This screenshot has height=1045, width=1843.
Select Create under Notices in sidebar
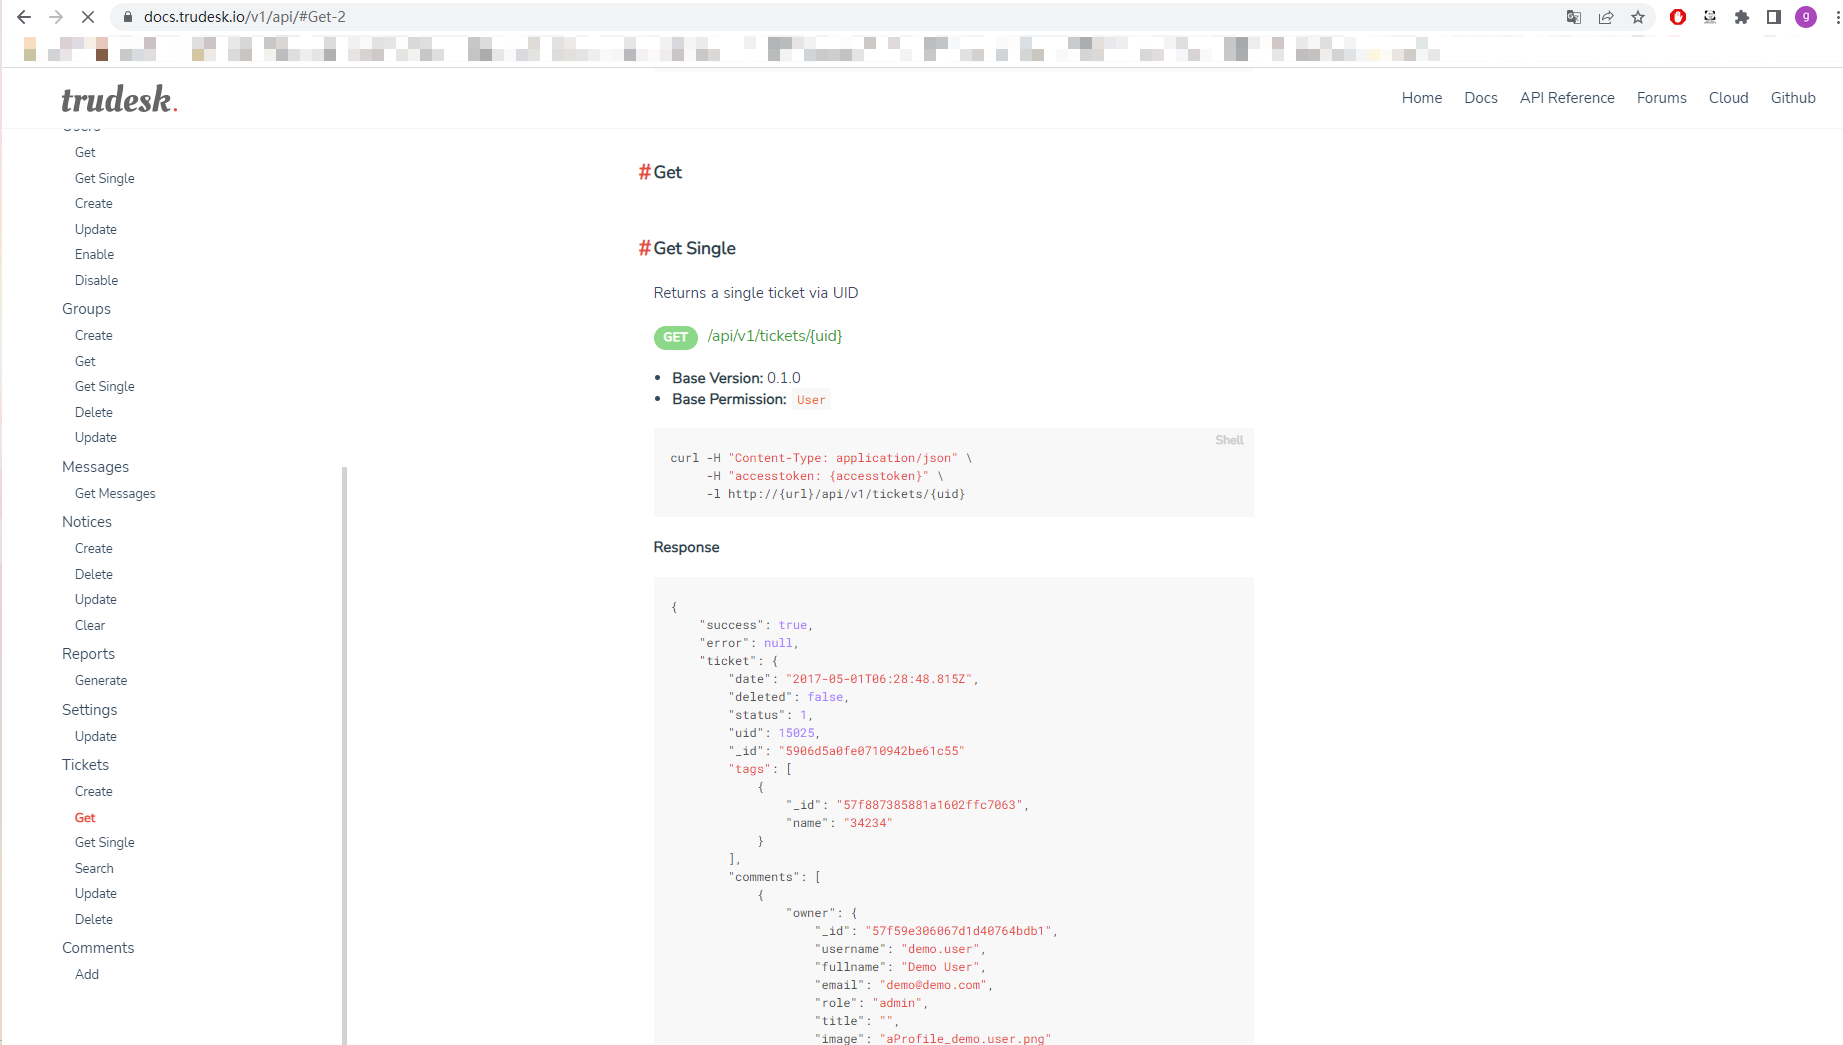pos(94,549)
